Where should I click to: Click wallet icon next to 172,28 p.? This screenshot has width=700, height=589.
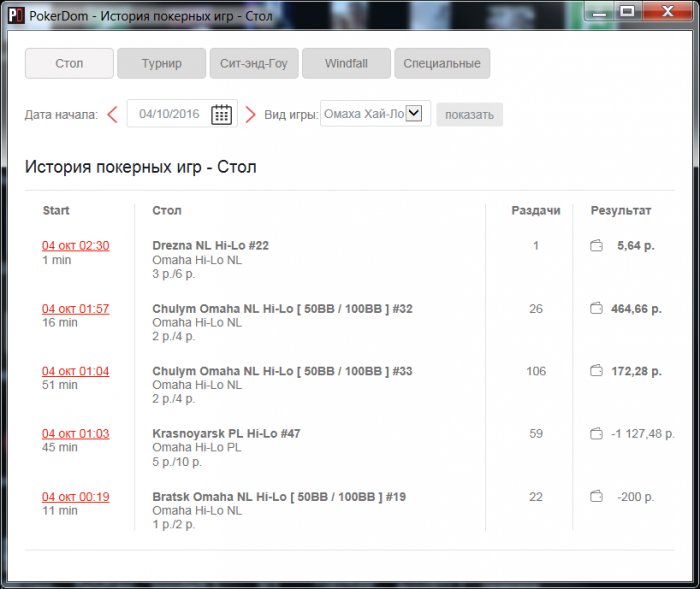tap(596, 371)
